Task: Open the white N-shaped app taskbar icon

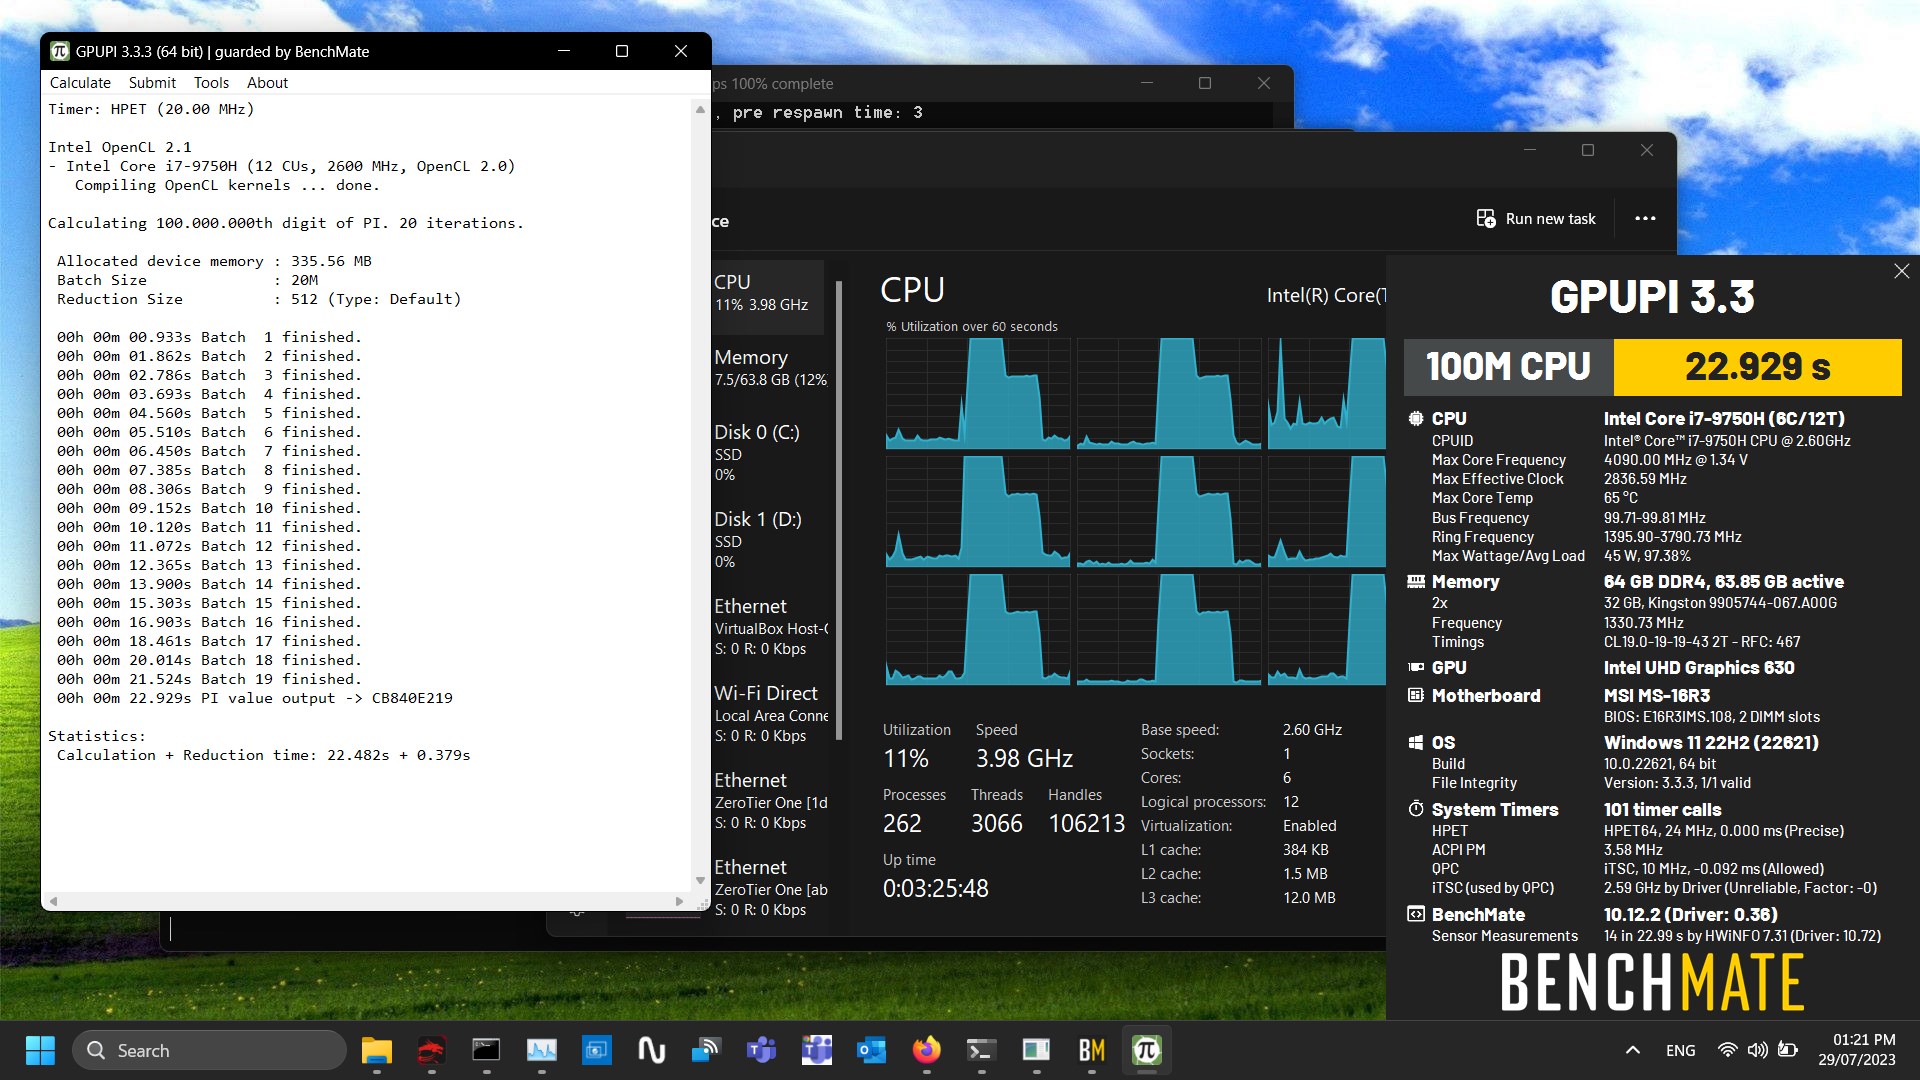Action: 651,1050
